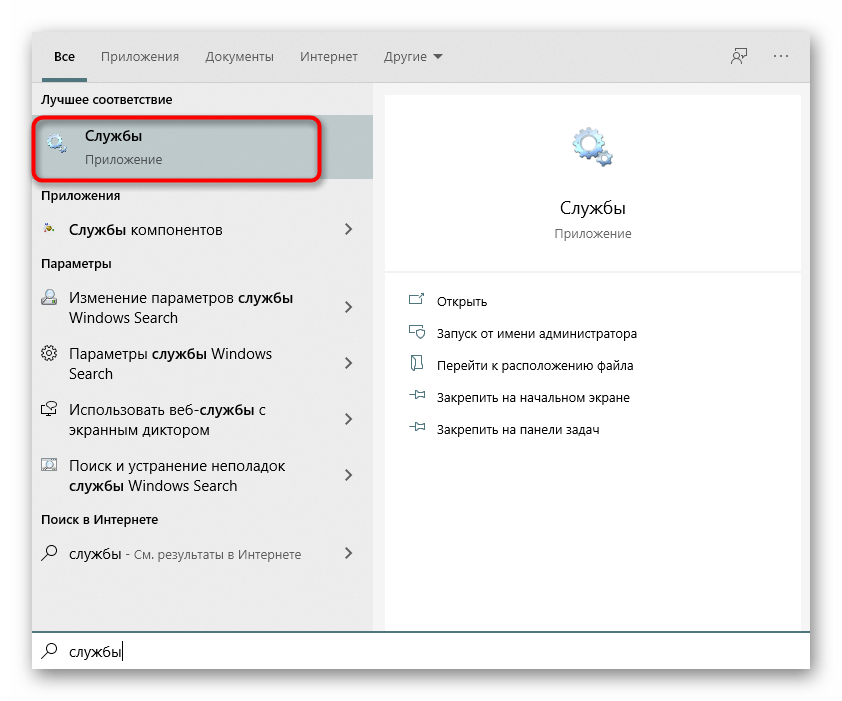The image size is (842, 701).
Task: Expand arrow for Параметры службы Windows Search
Action: [x=348, y=363]
